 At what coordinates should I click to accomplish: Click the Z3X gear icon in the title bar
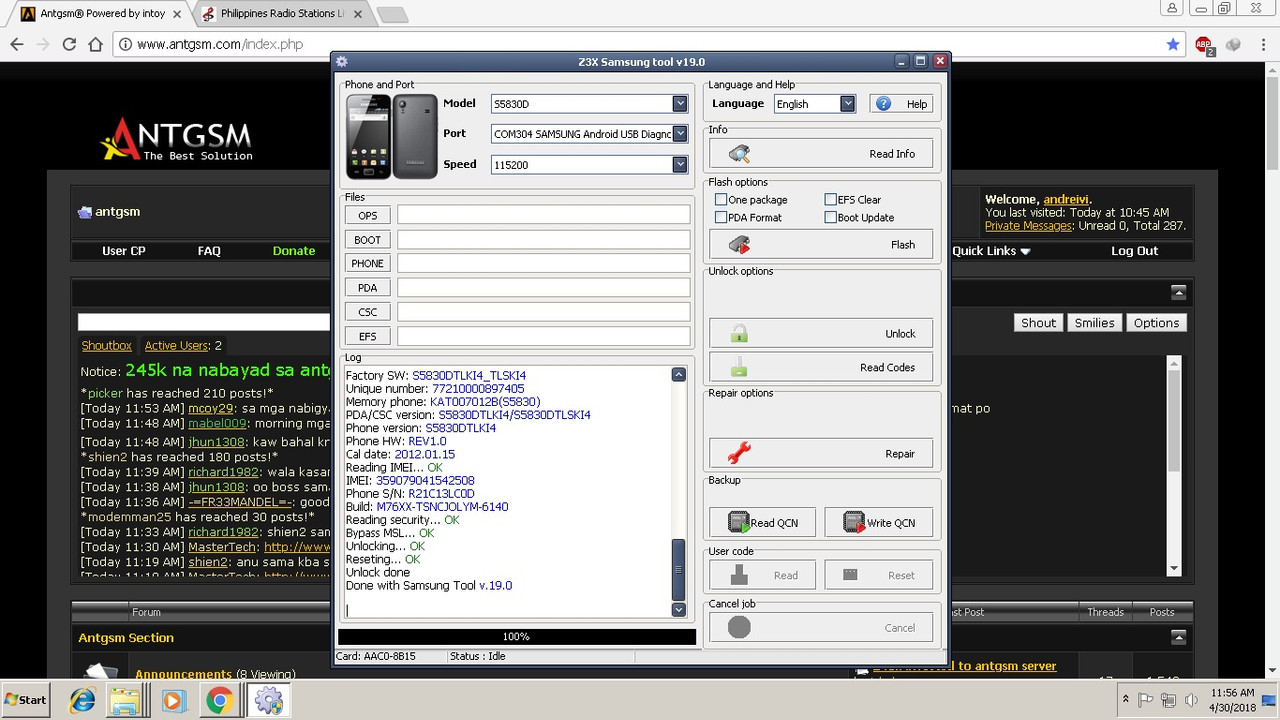(x=342, y=62)
